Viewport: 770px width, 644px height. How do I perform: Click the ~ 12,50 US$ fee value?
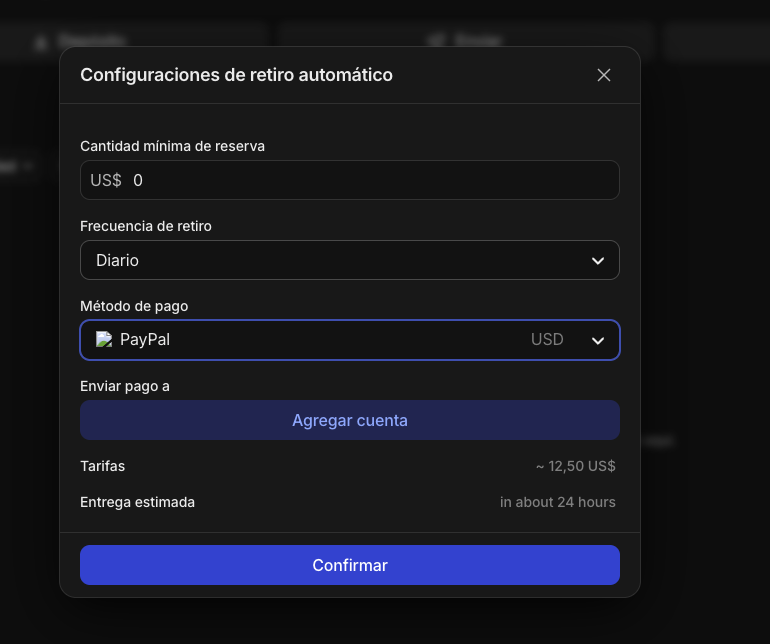(576, 466)
